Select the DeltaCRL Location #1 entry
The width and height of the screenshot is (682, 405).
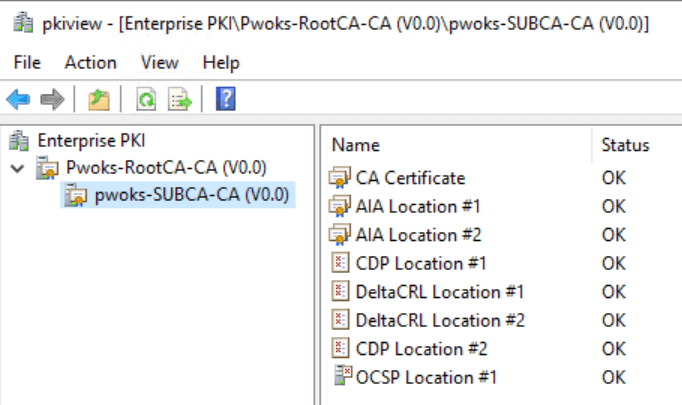(440, 292)
